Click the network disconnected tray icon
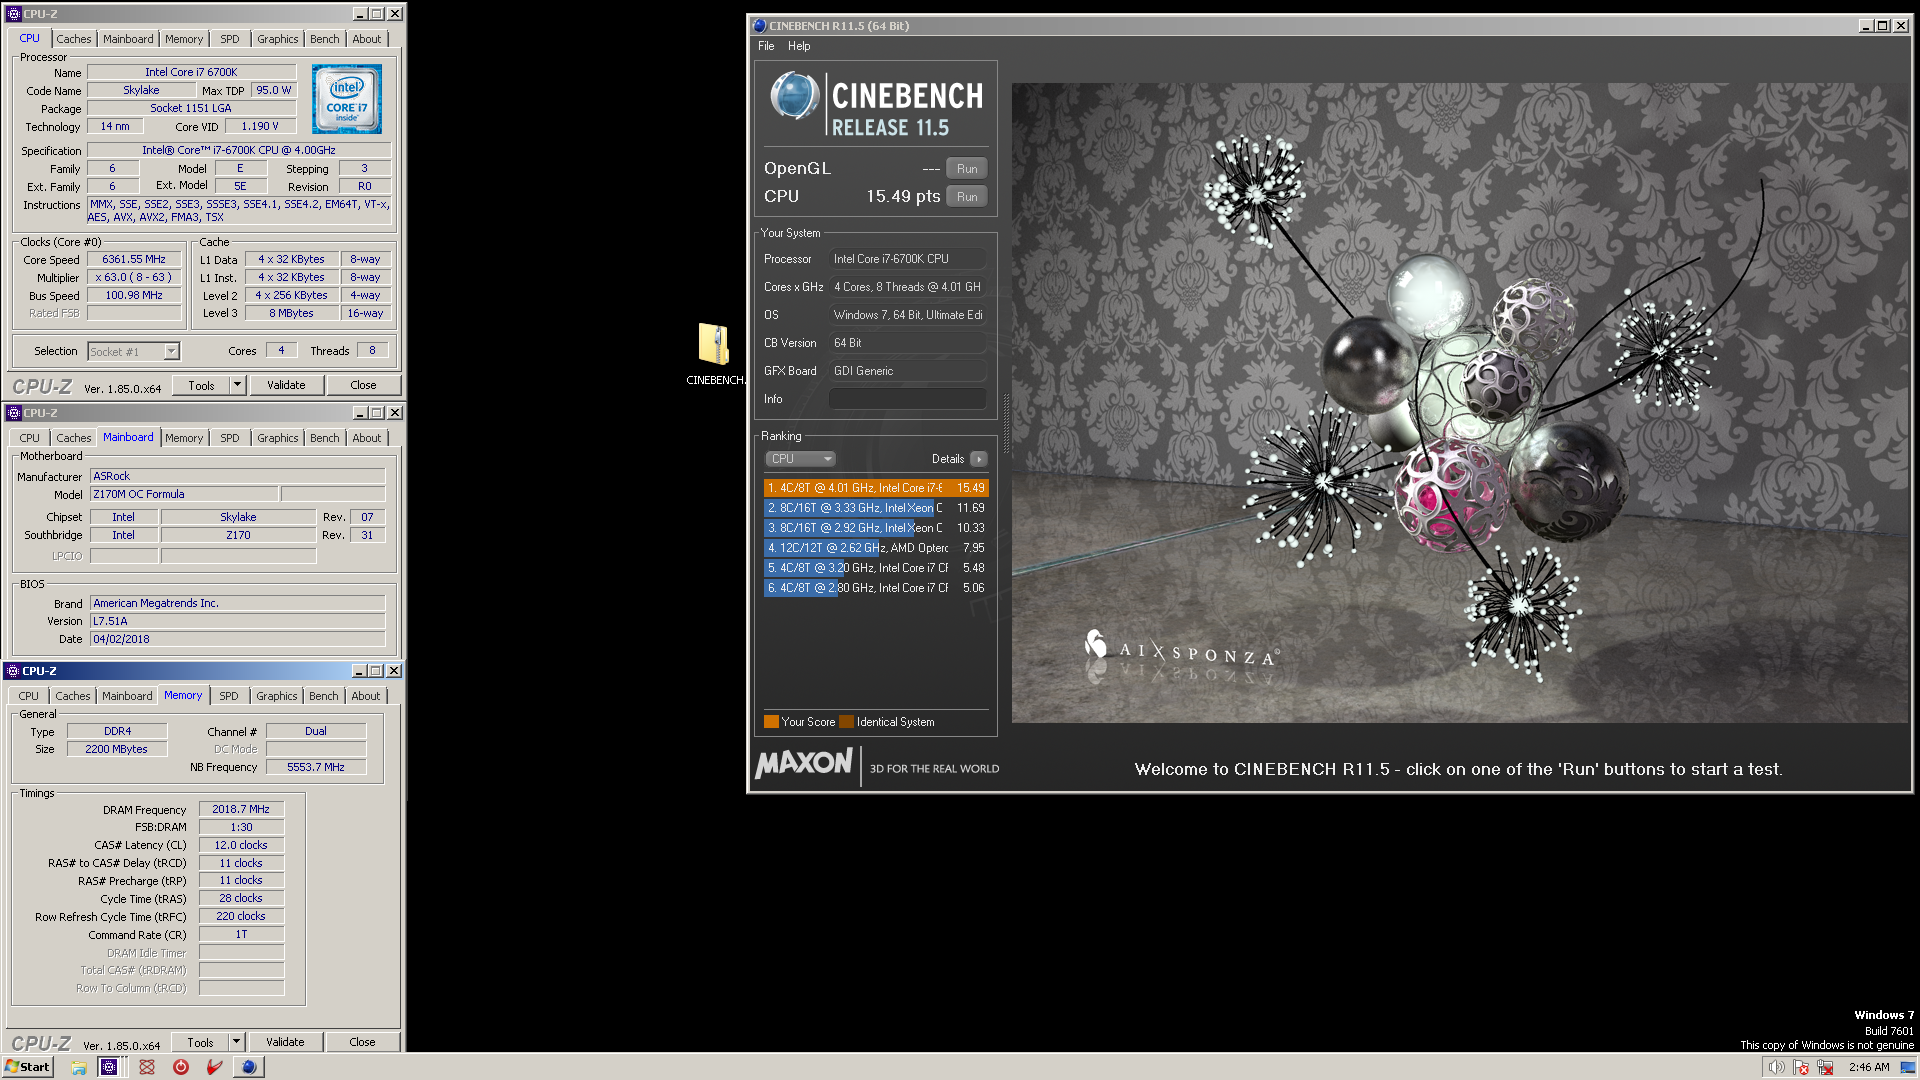Screen dimensions: 1920x1080 1825,1067
